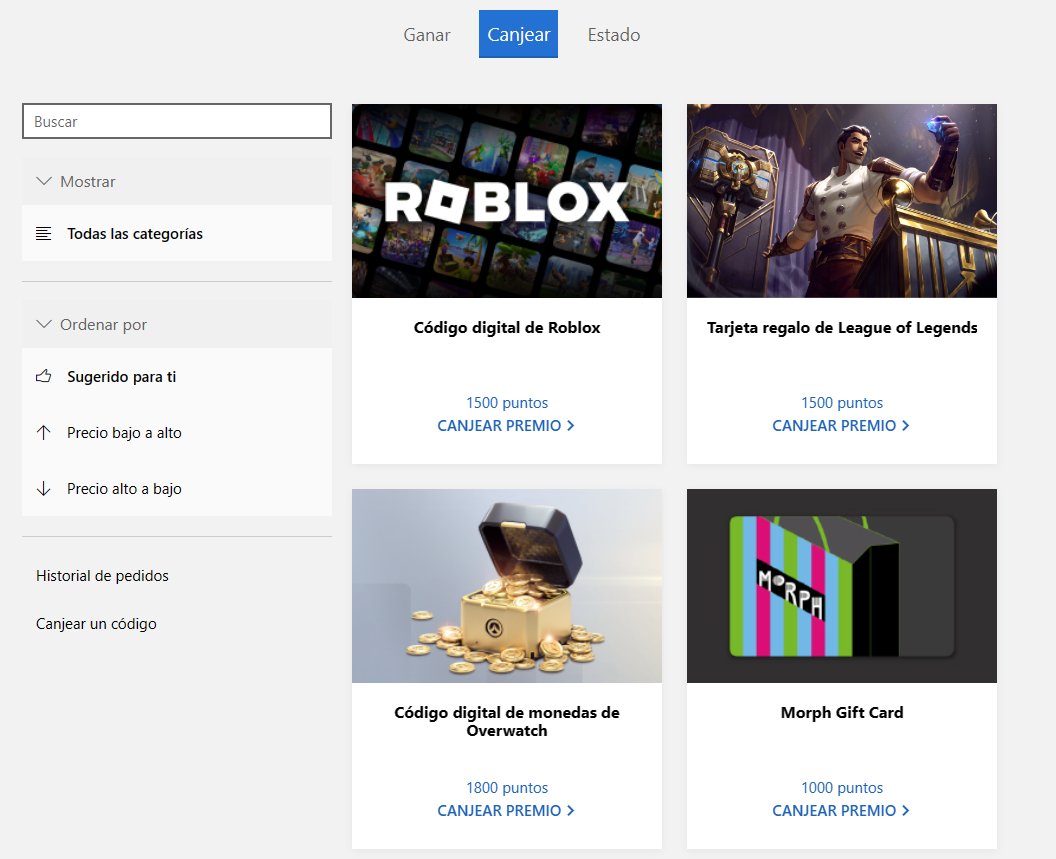Click 1500 puntos under Roblox
The image size is (1056, 859).
(506, 402)
